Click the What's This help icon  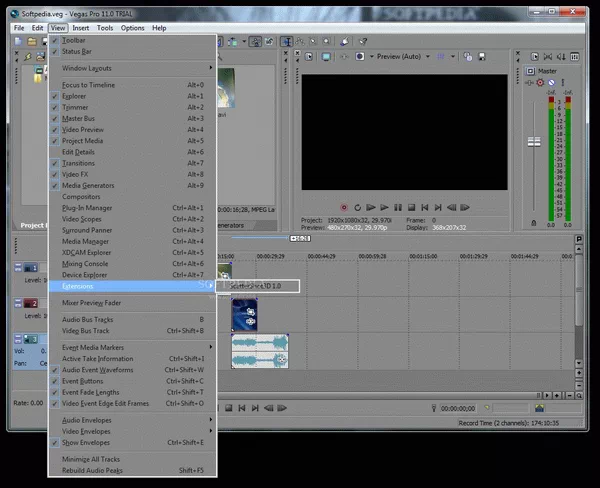coord(362,41)
